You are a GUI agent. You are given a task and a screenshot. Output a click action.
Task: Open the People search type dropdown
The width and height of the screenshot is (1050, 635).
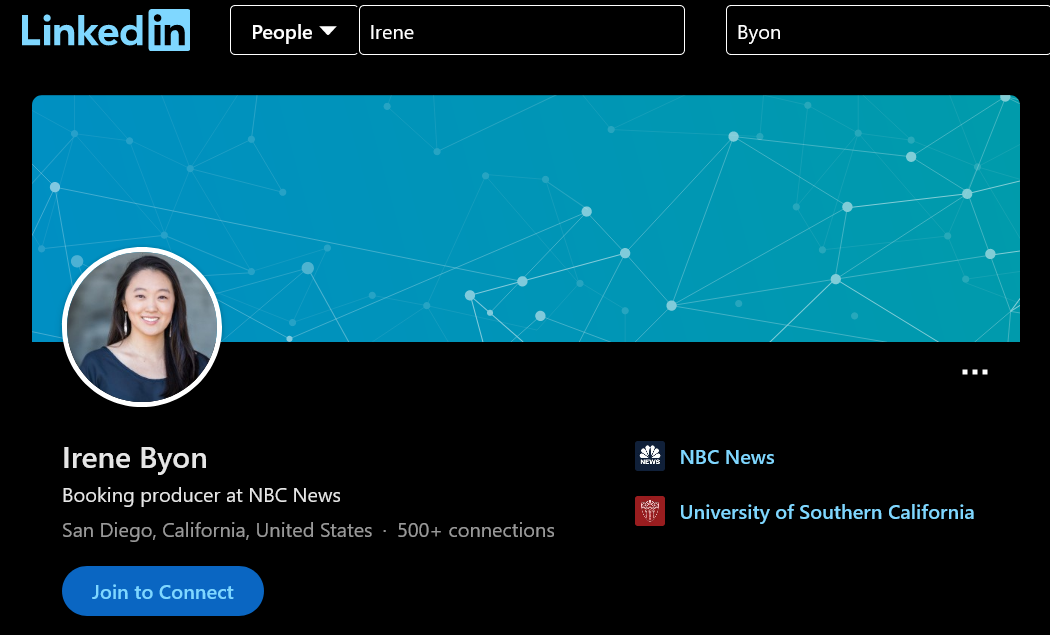pyautogui.click(x=294, y=31)
